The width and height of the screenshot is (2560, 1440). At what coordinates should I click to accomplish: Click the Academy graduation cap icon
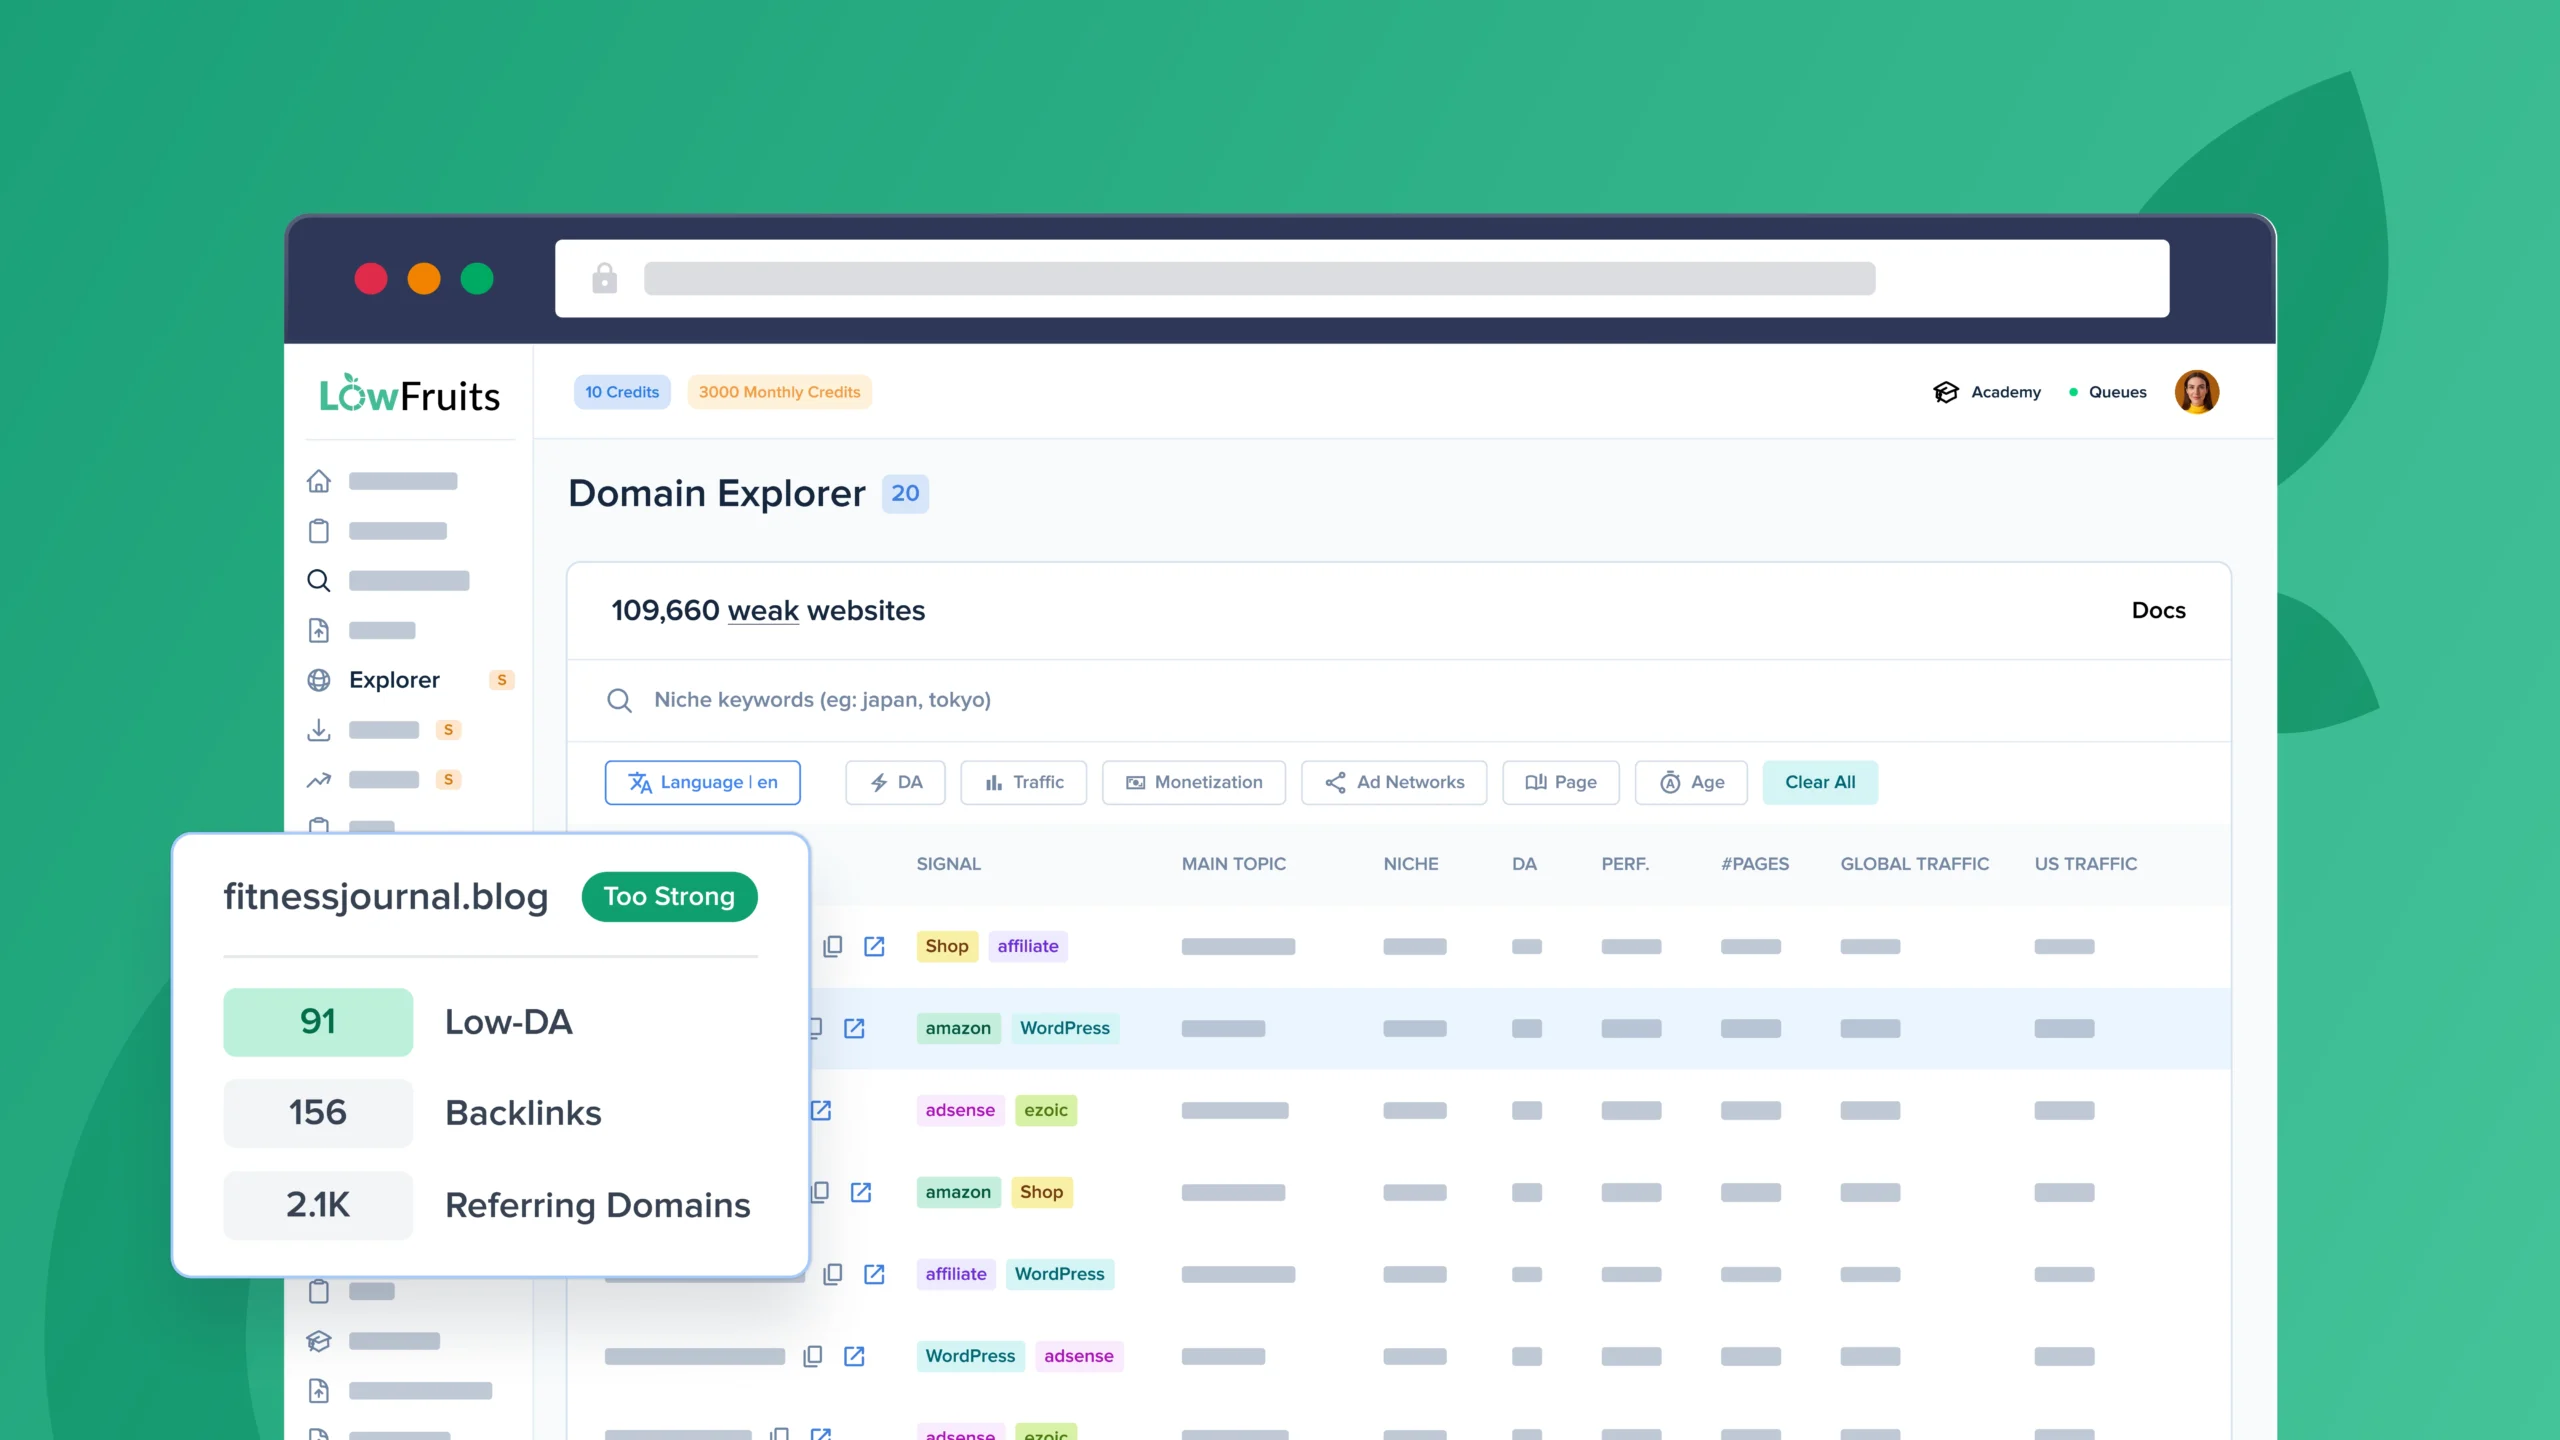pos(1946,392)
